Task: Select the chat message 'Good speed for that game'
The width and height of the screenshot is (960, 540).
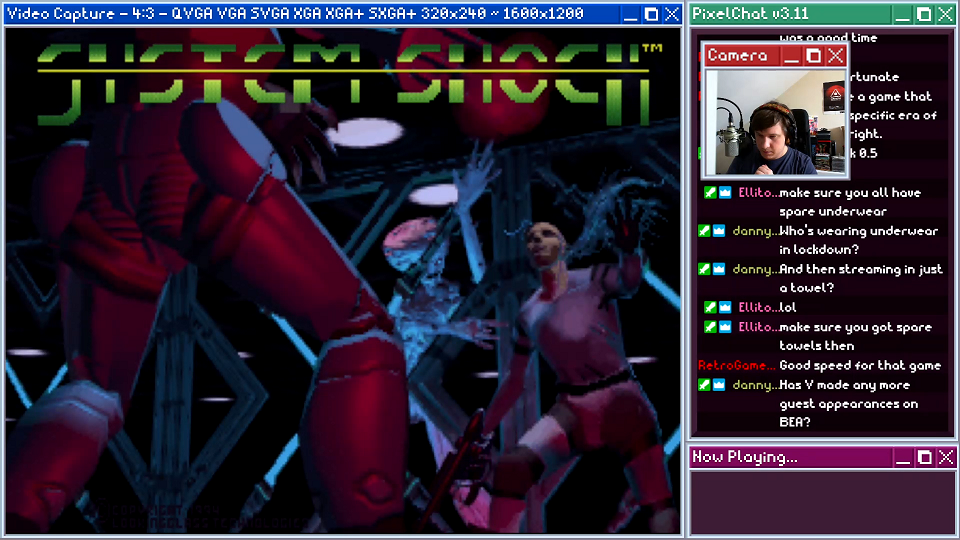Action: pyautogui.click(x=860, y=366)
